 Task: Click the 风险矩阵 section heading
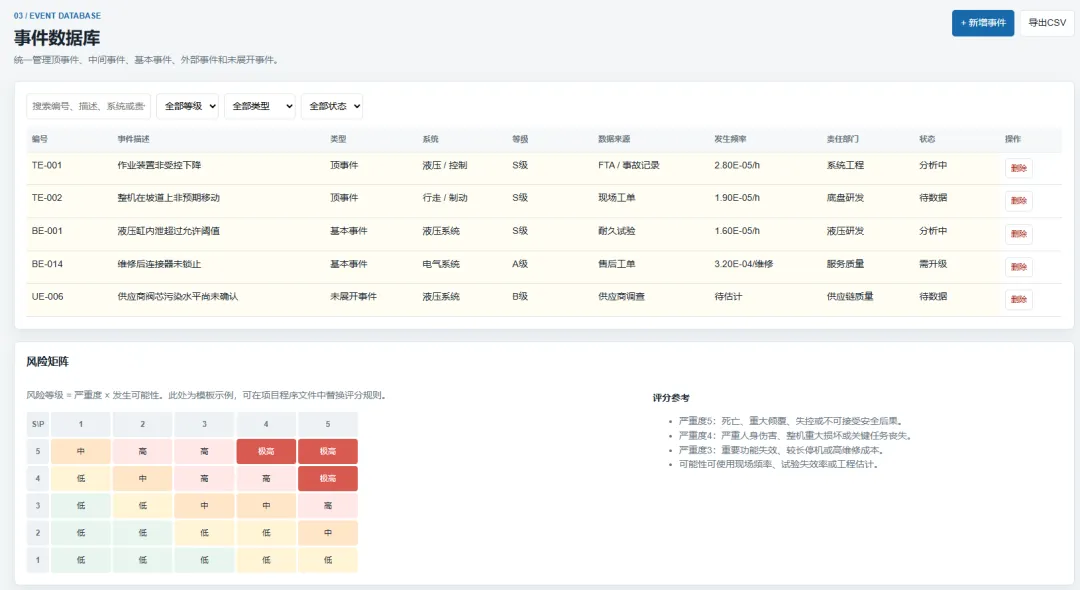(48, 361)
